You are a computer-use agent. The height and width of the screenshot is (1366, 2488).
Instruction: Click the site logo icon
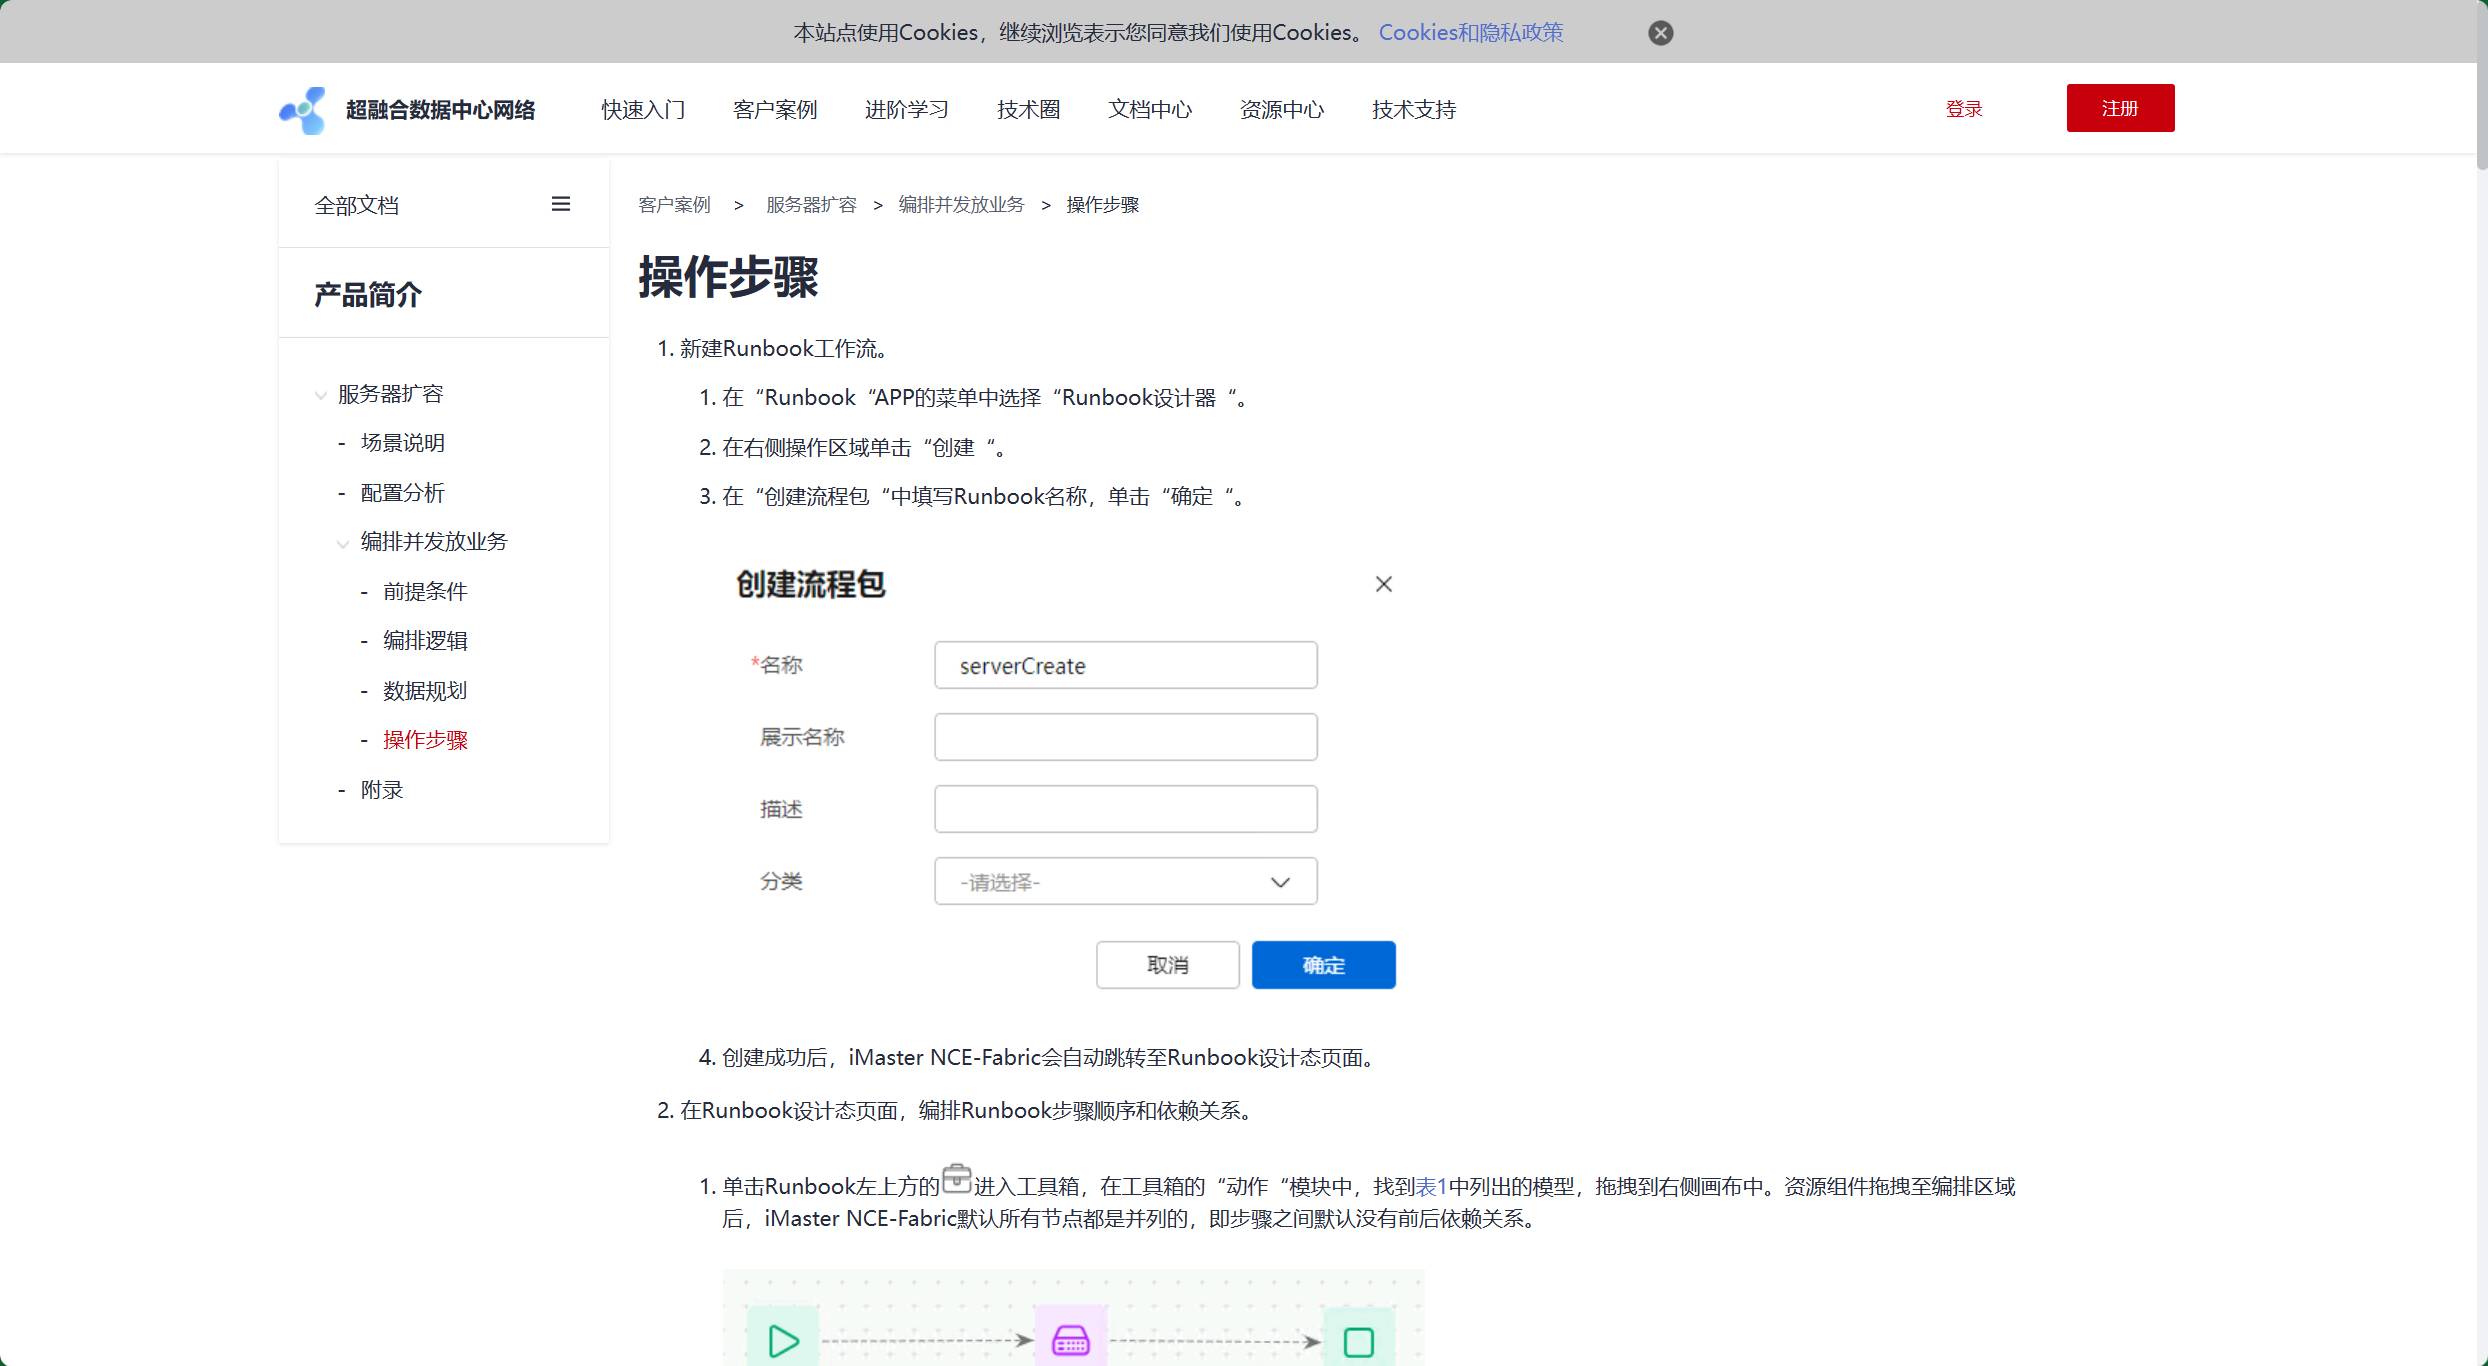click(x=302, y=110)
